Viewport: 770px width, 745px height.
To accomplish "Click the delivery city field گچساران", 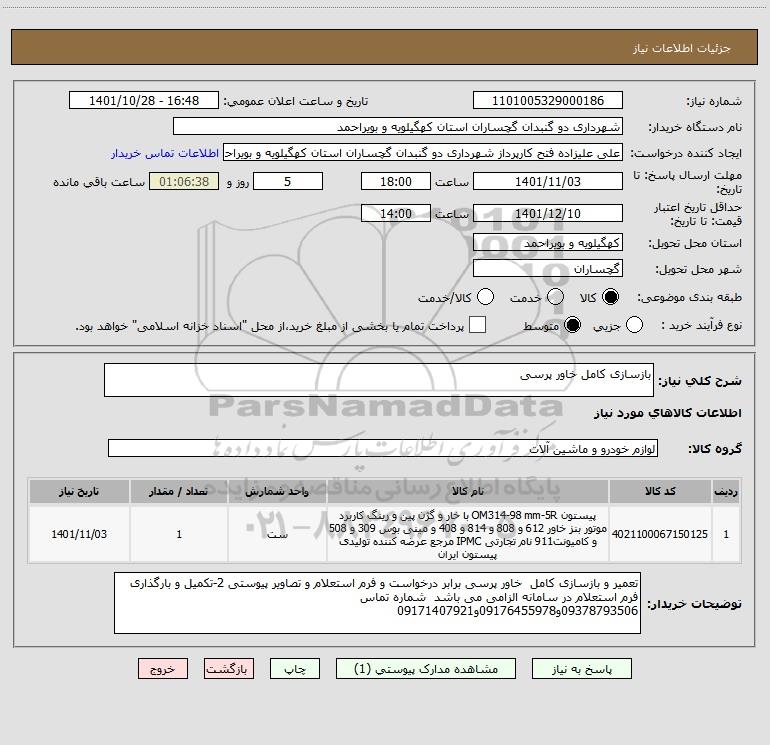I will (548, 269).
